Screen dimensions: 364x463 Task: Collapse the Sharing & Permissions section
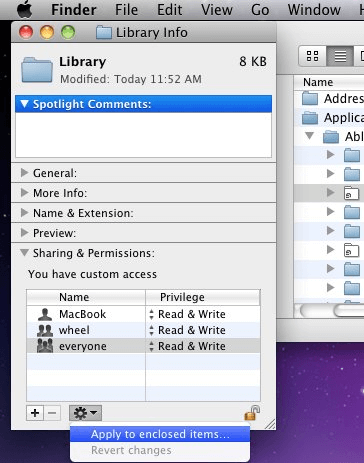(24, 253)
